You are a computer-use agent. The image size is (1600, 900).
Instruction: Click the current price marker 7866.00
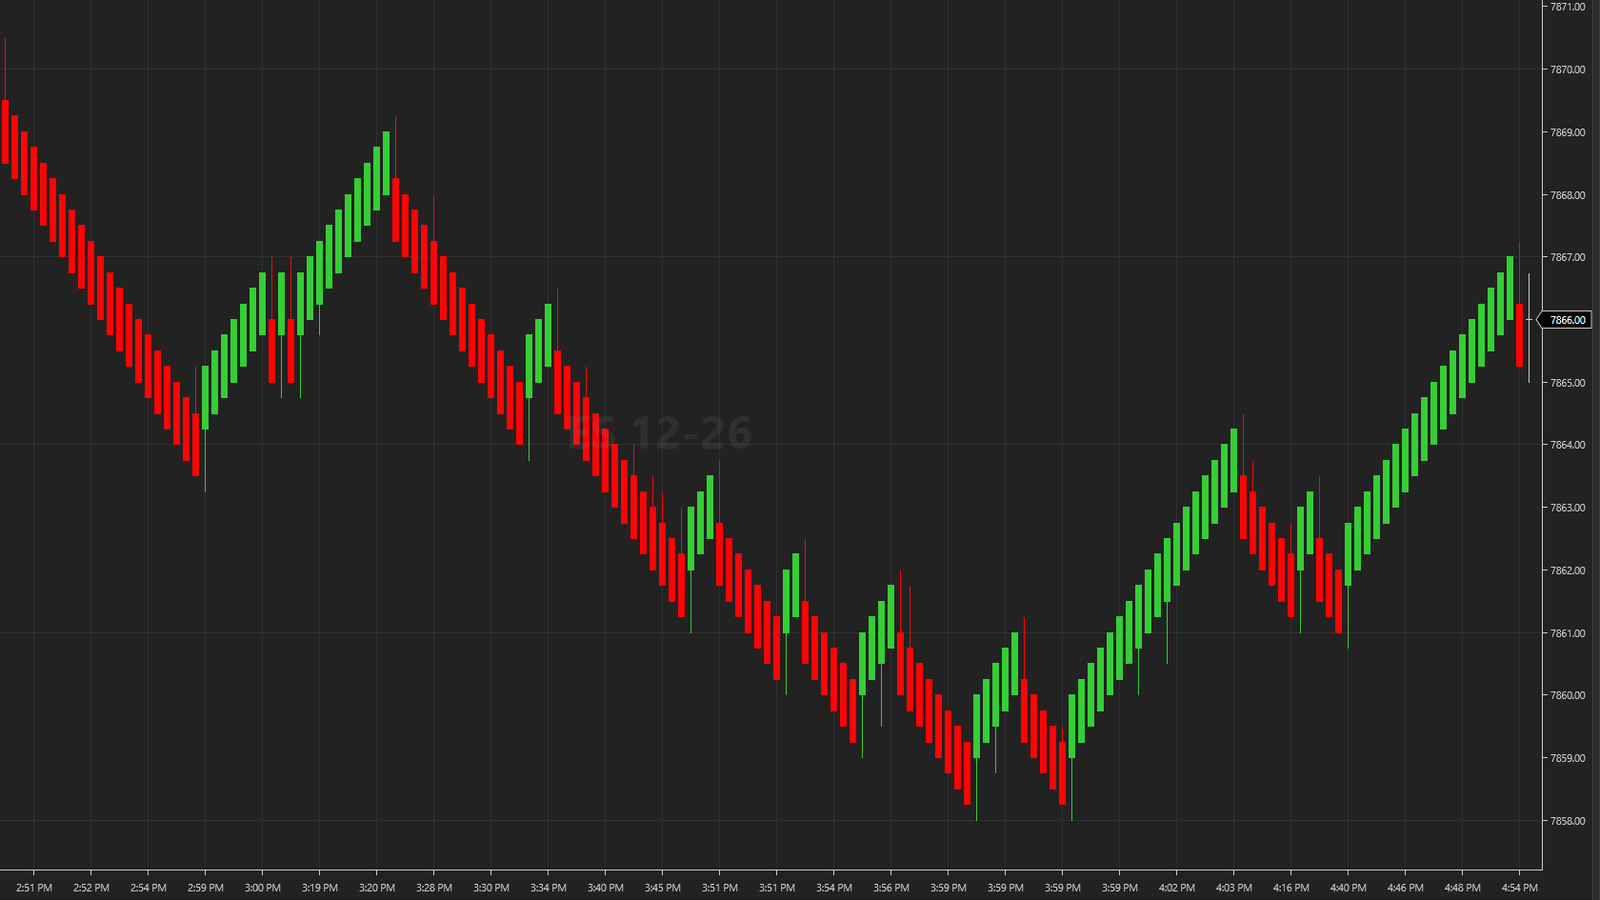point(1565,320)
